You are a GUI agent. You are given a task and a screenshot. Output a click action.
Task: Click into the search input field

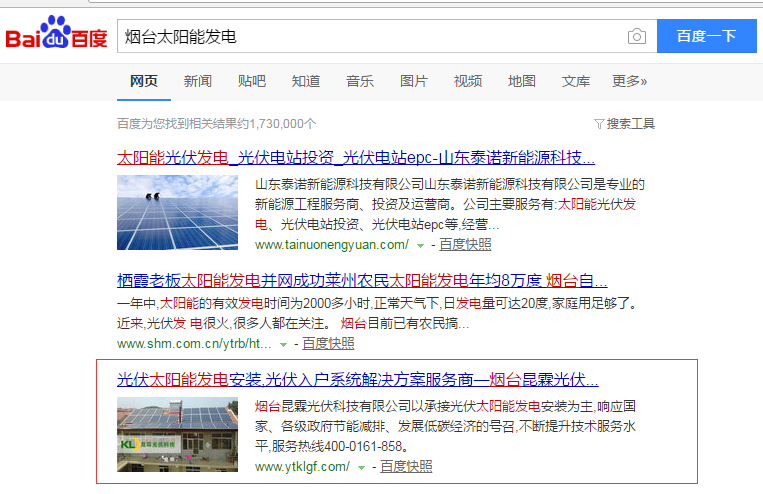point(370,37)
